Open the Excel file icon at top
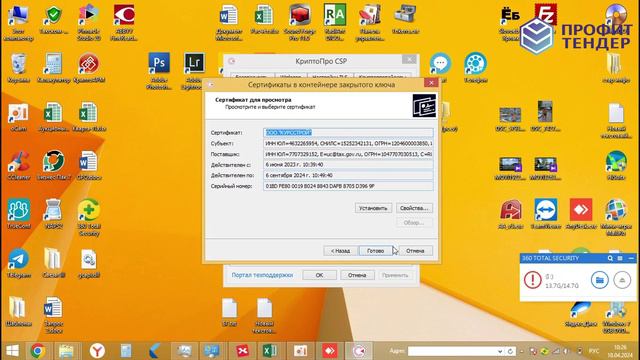The height and width of the screenshot is (360, 640). (x=264, y=19)
